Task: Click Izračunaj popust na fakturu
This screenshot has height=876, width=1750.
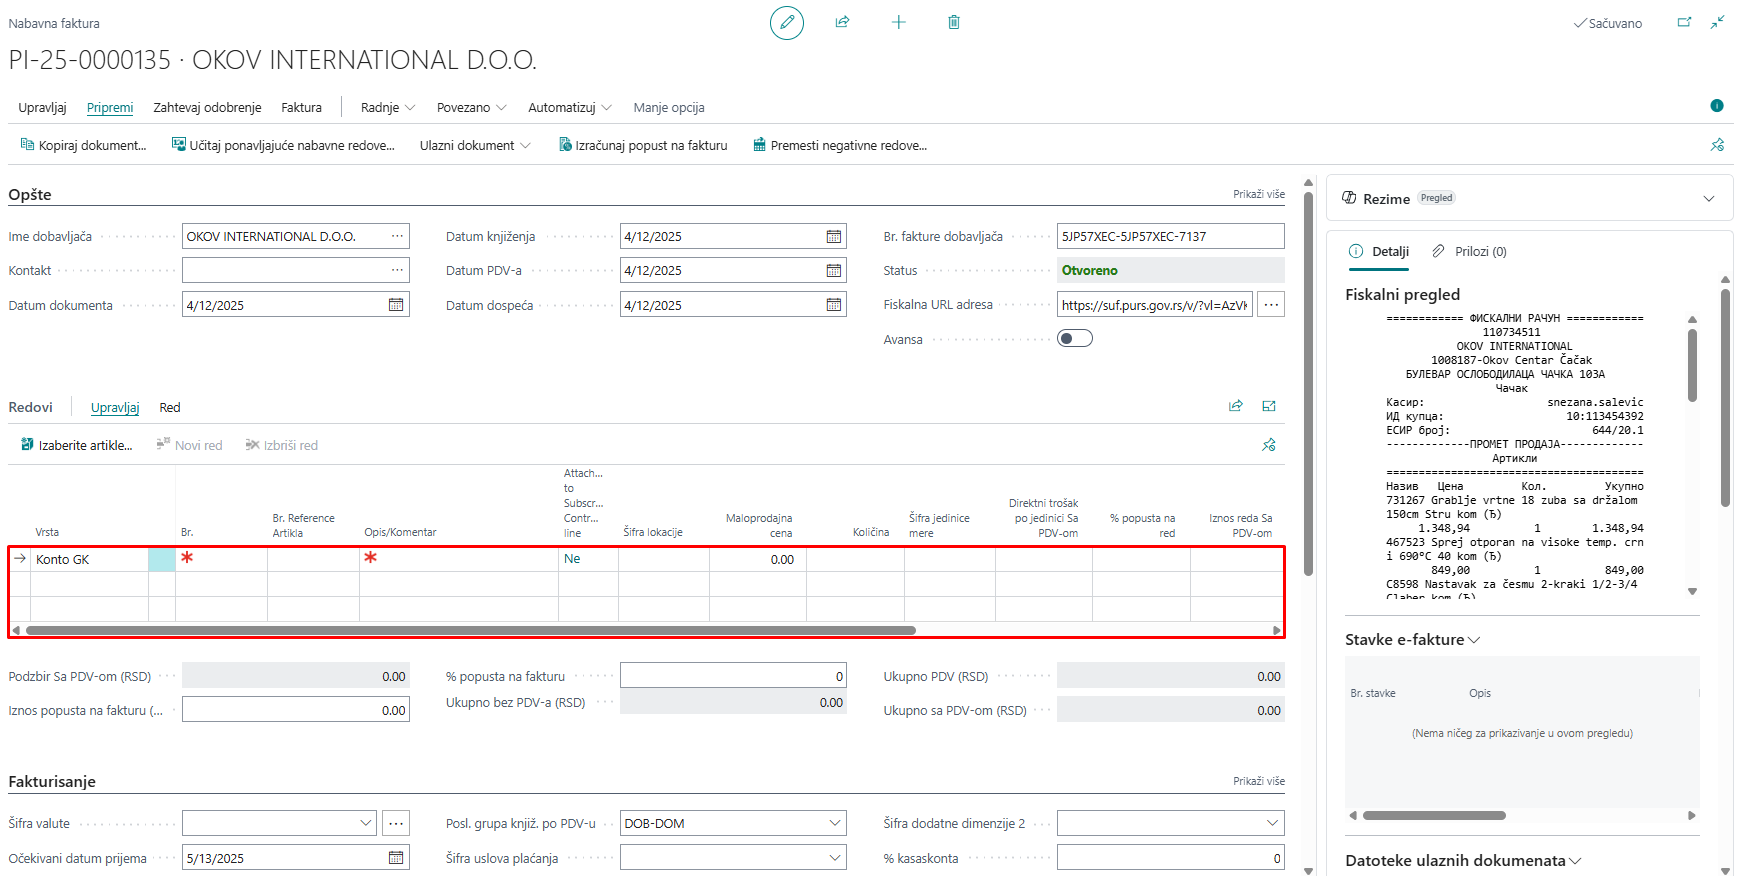Action: pyautogui.click(x=642, y=145)
